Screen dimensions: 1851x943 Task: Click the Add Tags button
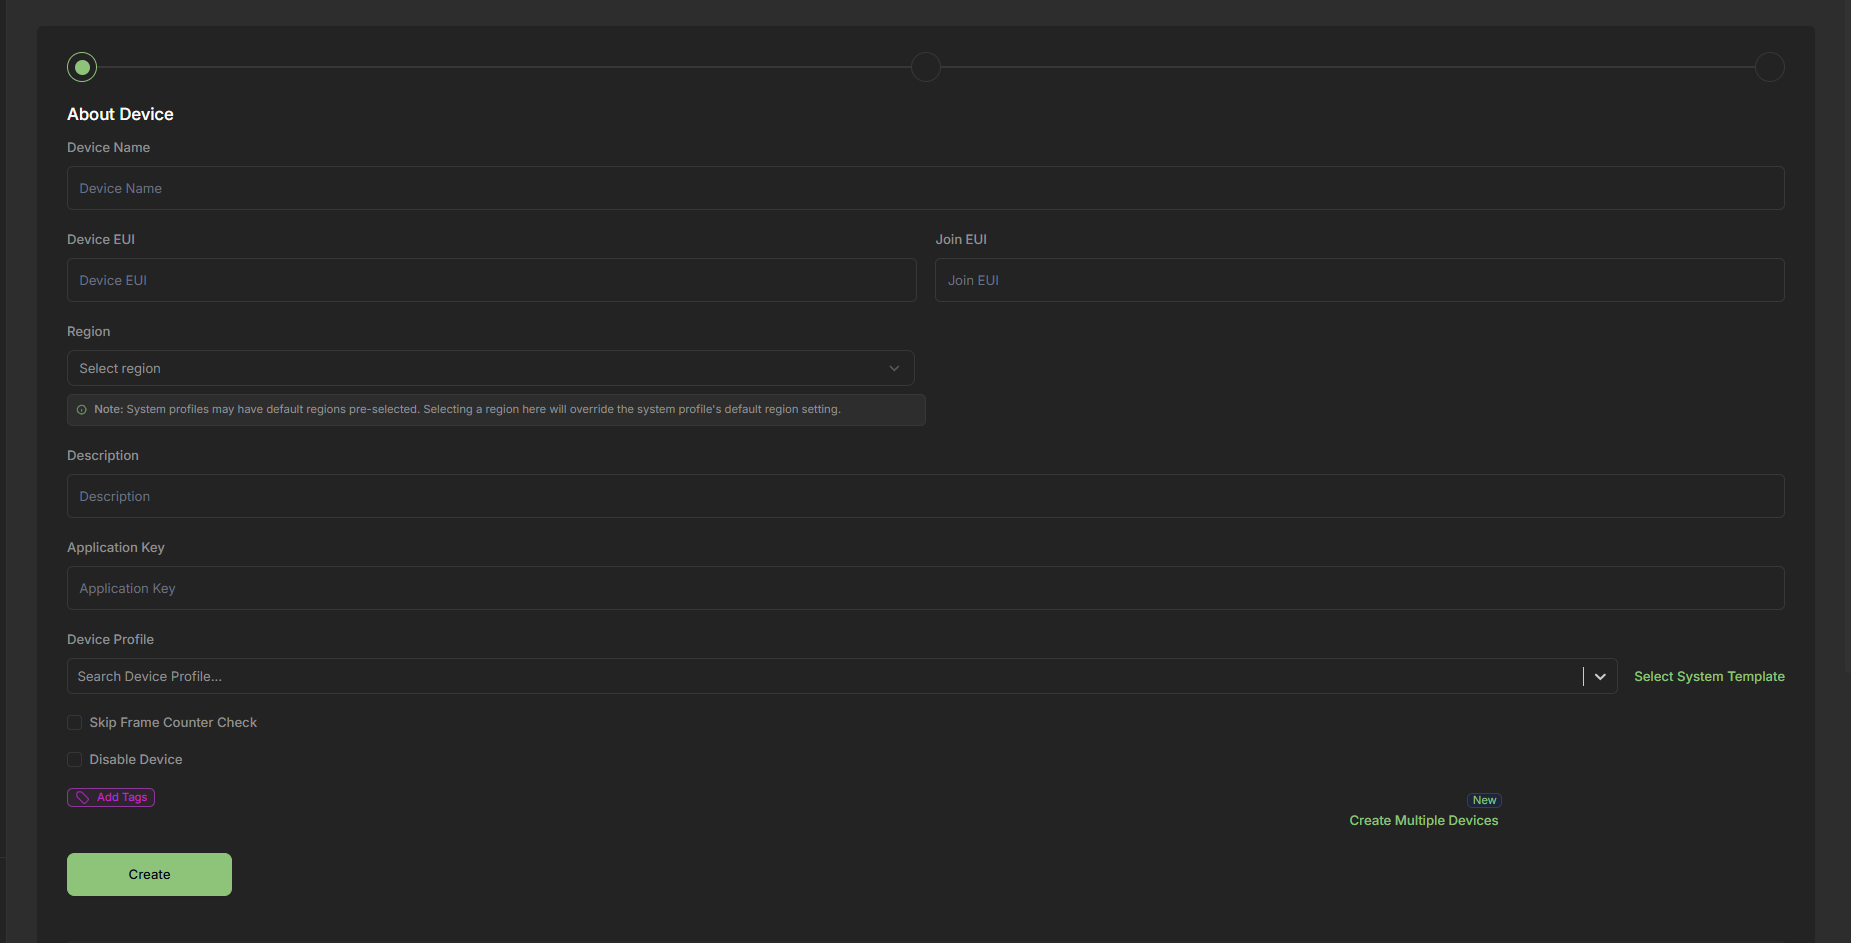(110, 797)
